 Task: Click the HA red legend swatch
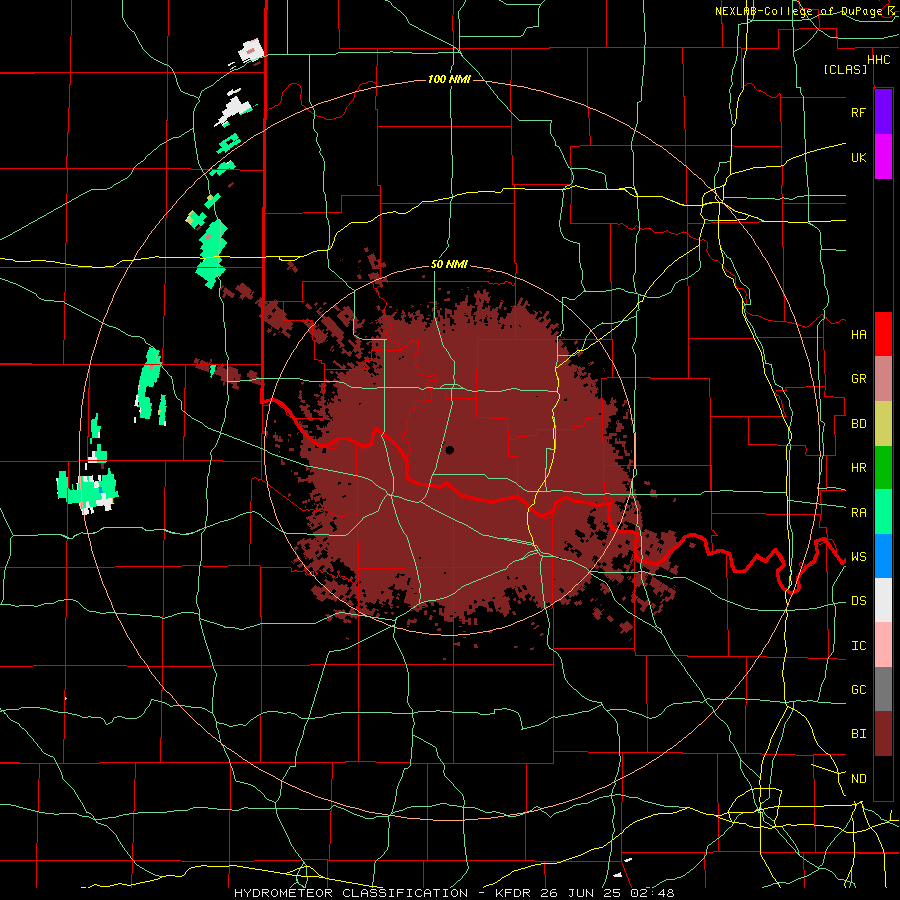pos(883,334)
